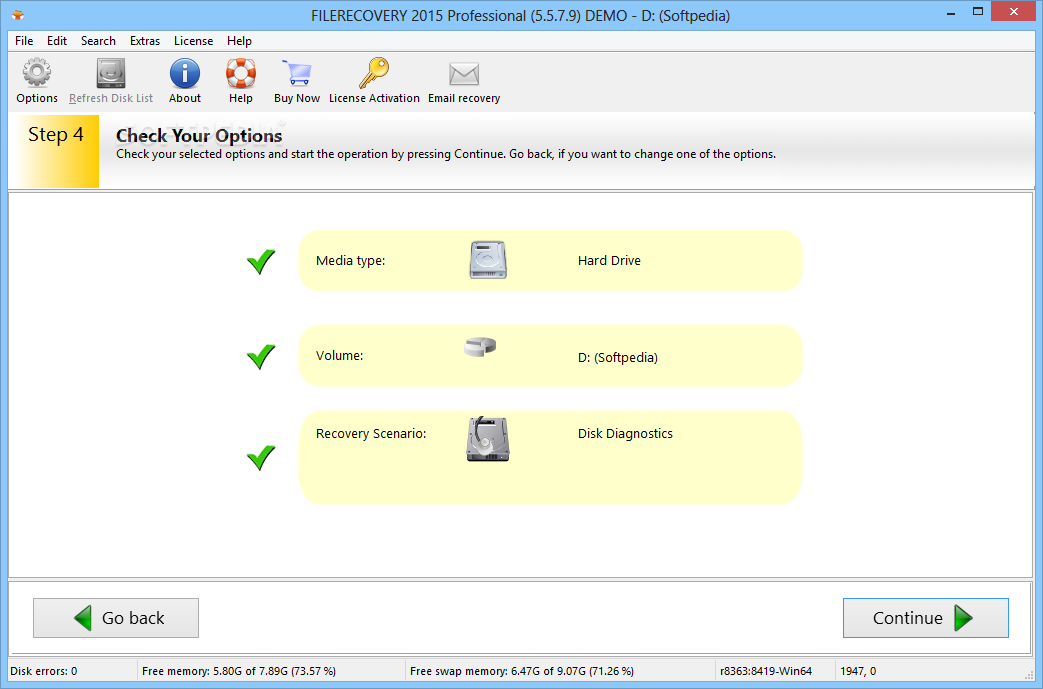
Task: Click 'Disk errors: 0' in status bar
Action: pos(44,671)
